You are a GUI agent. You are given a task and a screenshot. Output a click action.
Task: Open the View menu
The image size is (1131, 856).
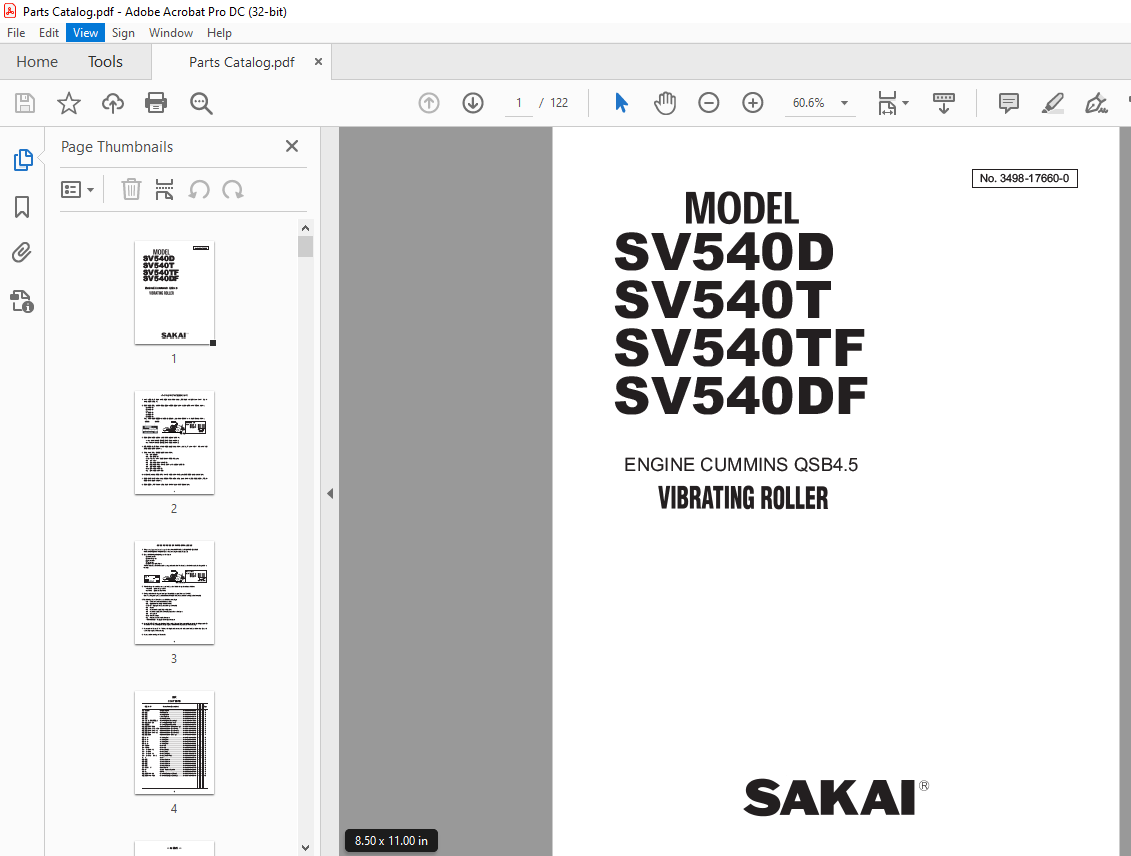(85, 33)
